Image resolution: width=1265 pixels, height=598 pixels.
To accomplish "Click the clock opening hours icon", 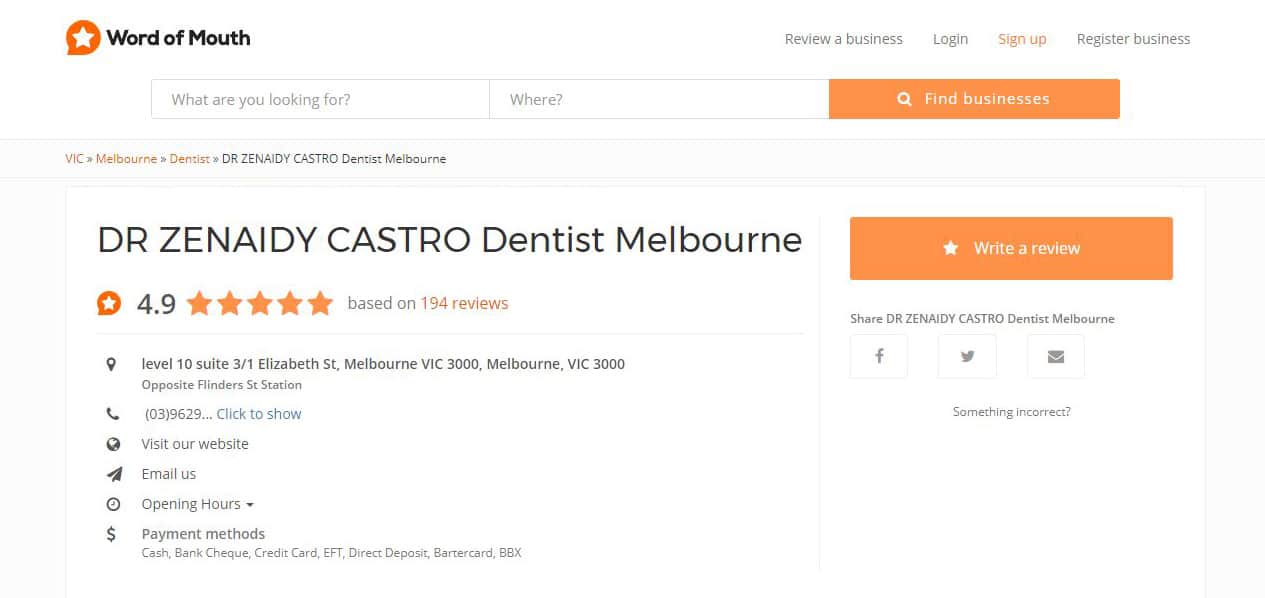I will point(113,504).
